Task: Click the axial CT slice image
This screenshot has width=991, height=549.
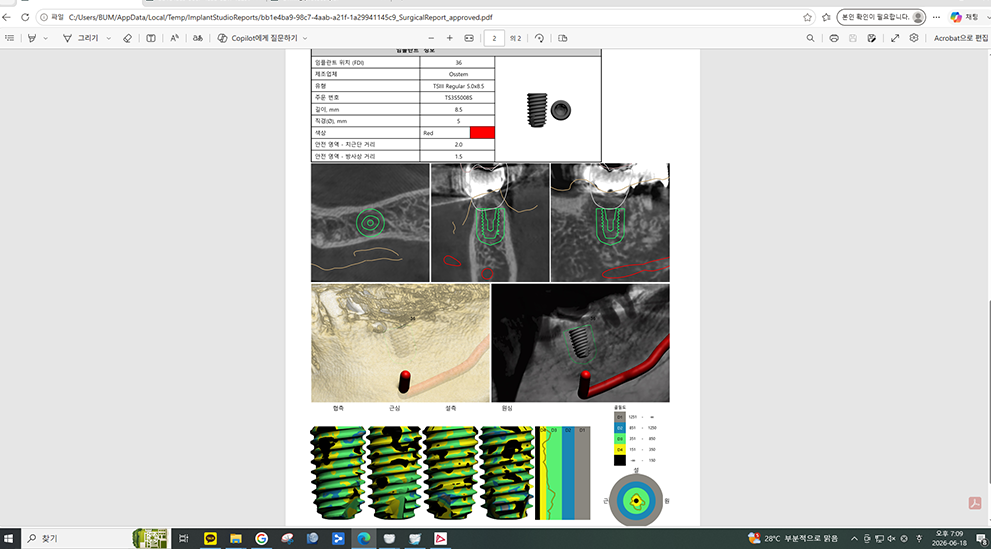Action: point(370,222)
